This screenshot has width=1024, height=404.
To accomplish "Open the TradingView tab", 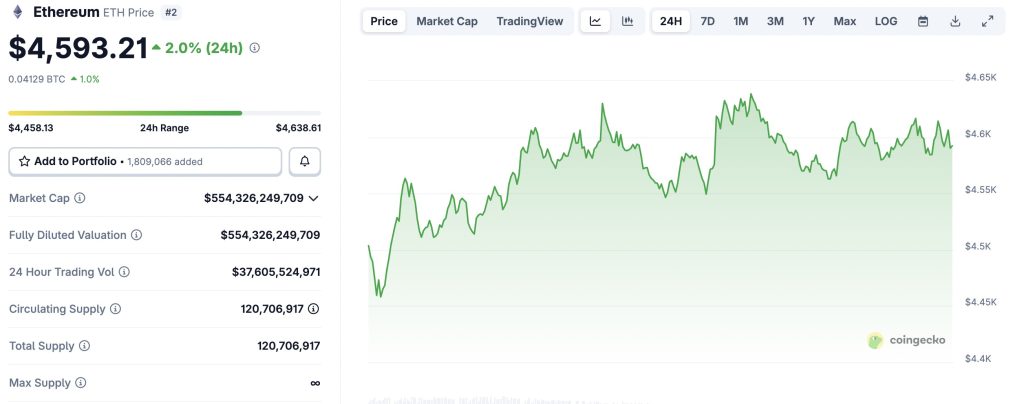I will [x=530, y=21].
